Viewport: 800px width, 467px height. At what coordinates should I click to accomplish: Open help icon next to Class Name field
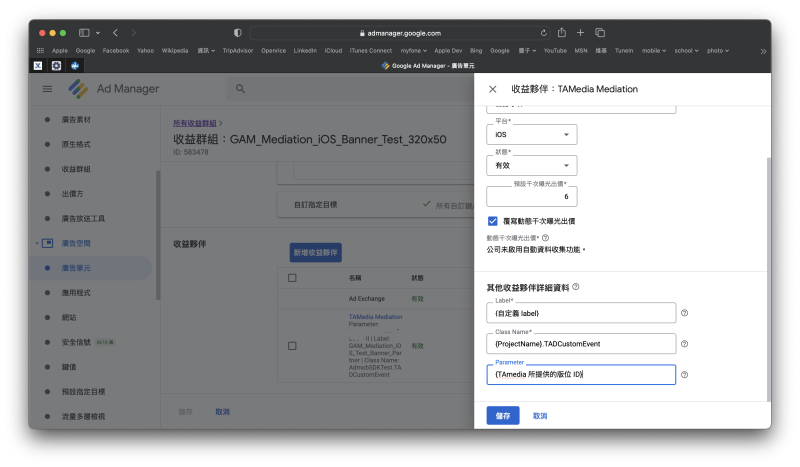685,344
